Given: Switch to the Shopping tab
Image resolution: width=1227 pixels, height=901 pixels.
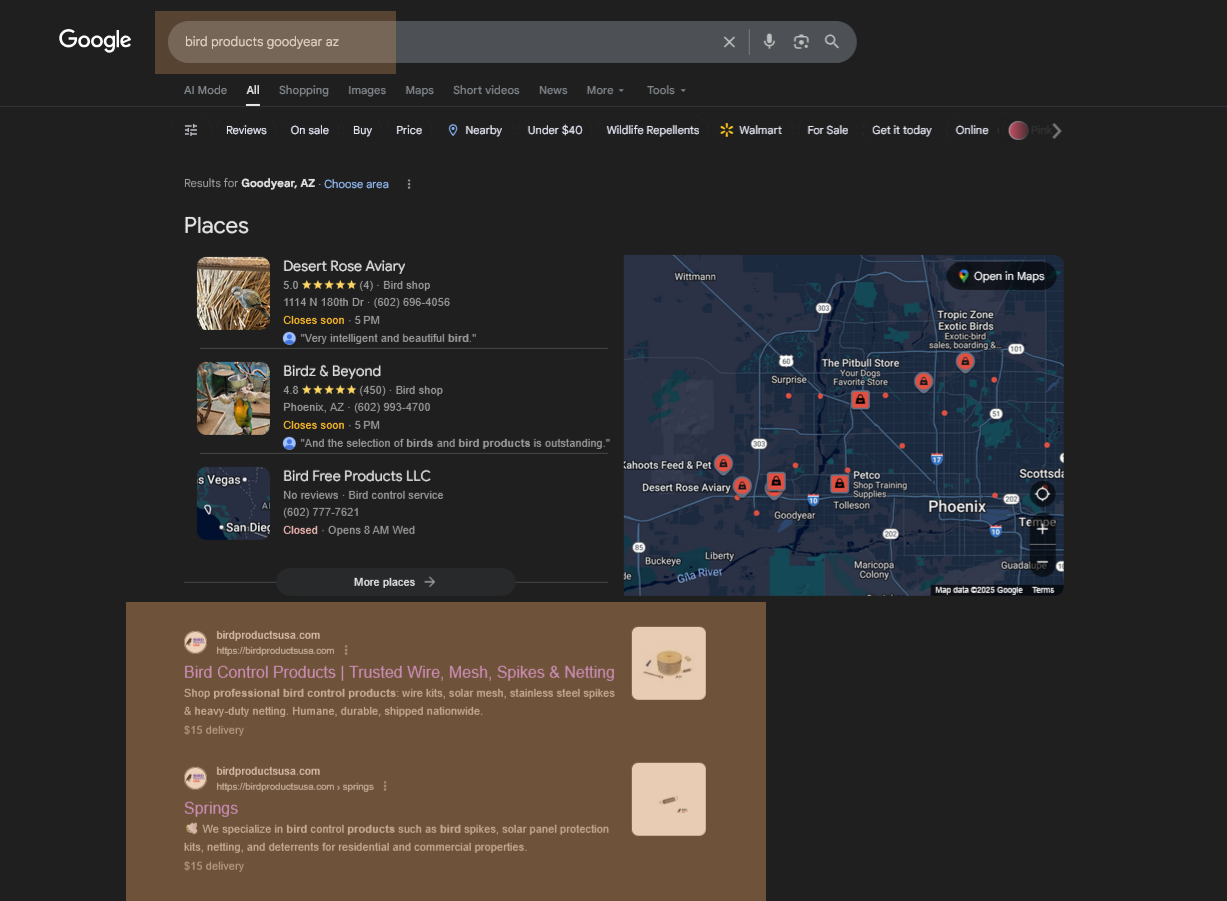Looking at the screenshot, I should pyautogui.click(x=303, y=90).
